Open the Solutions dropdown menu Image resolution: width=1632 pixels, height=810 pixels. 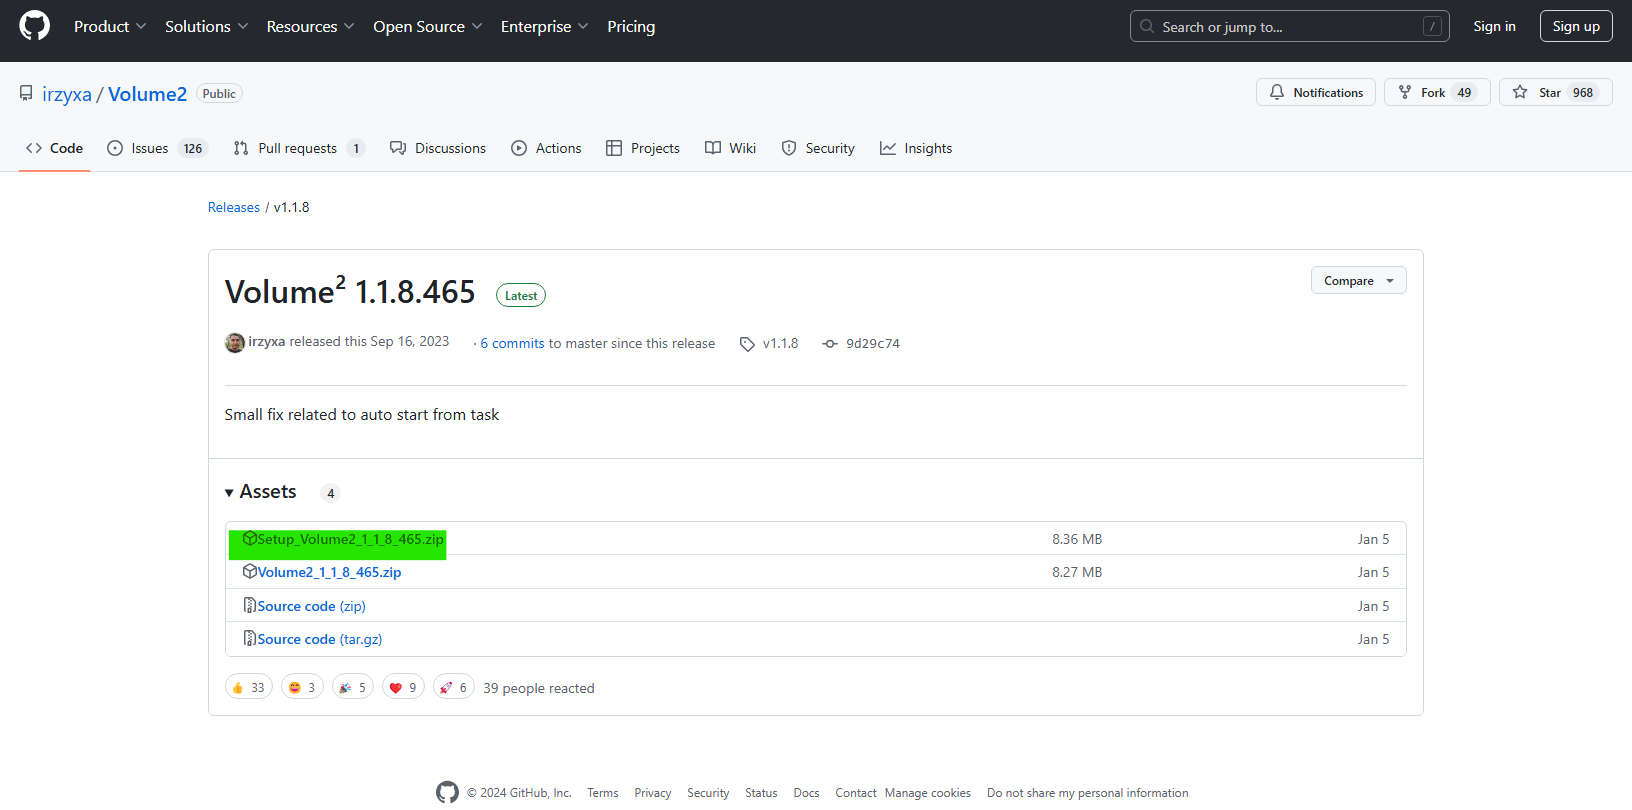pos(206,26)
